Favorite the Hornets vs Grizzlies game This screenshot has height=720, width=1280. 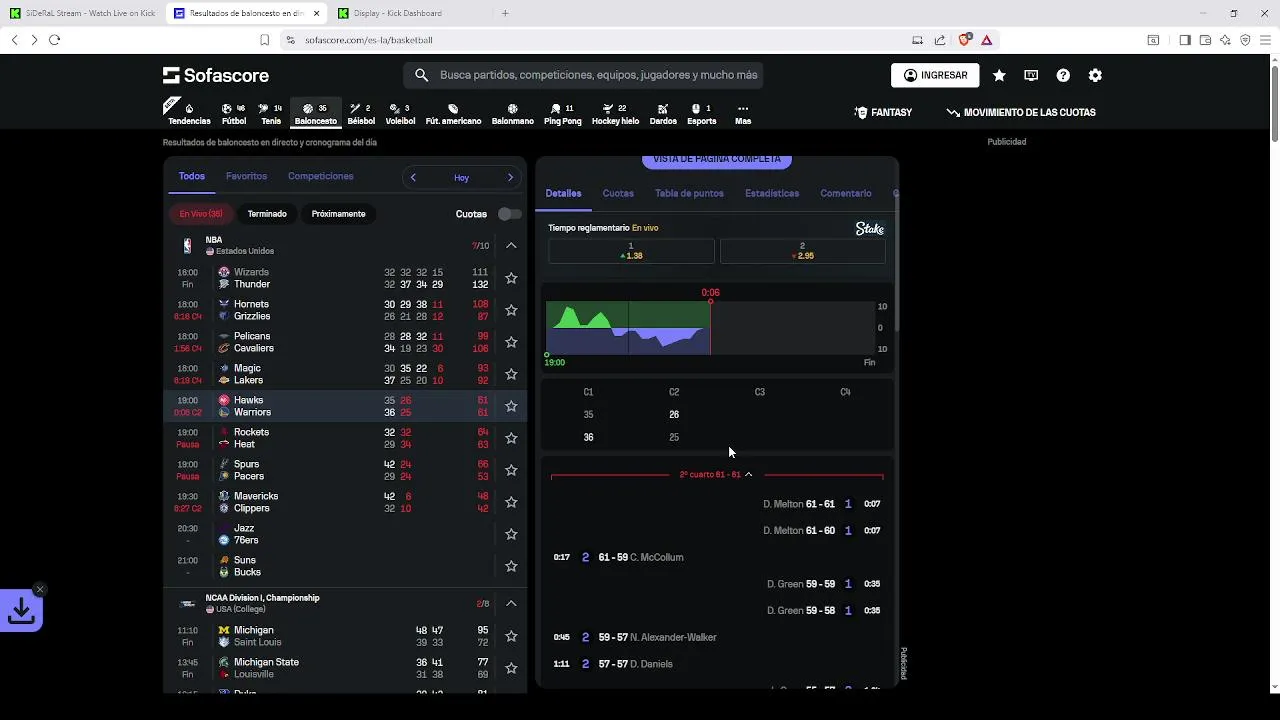click(x=511, y=310)
